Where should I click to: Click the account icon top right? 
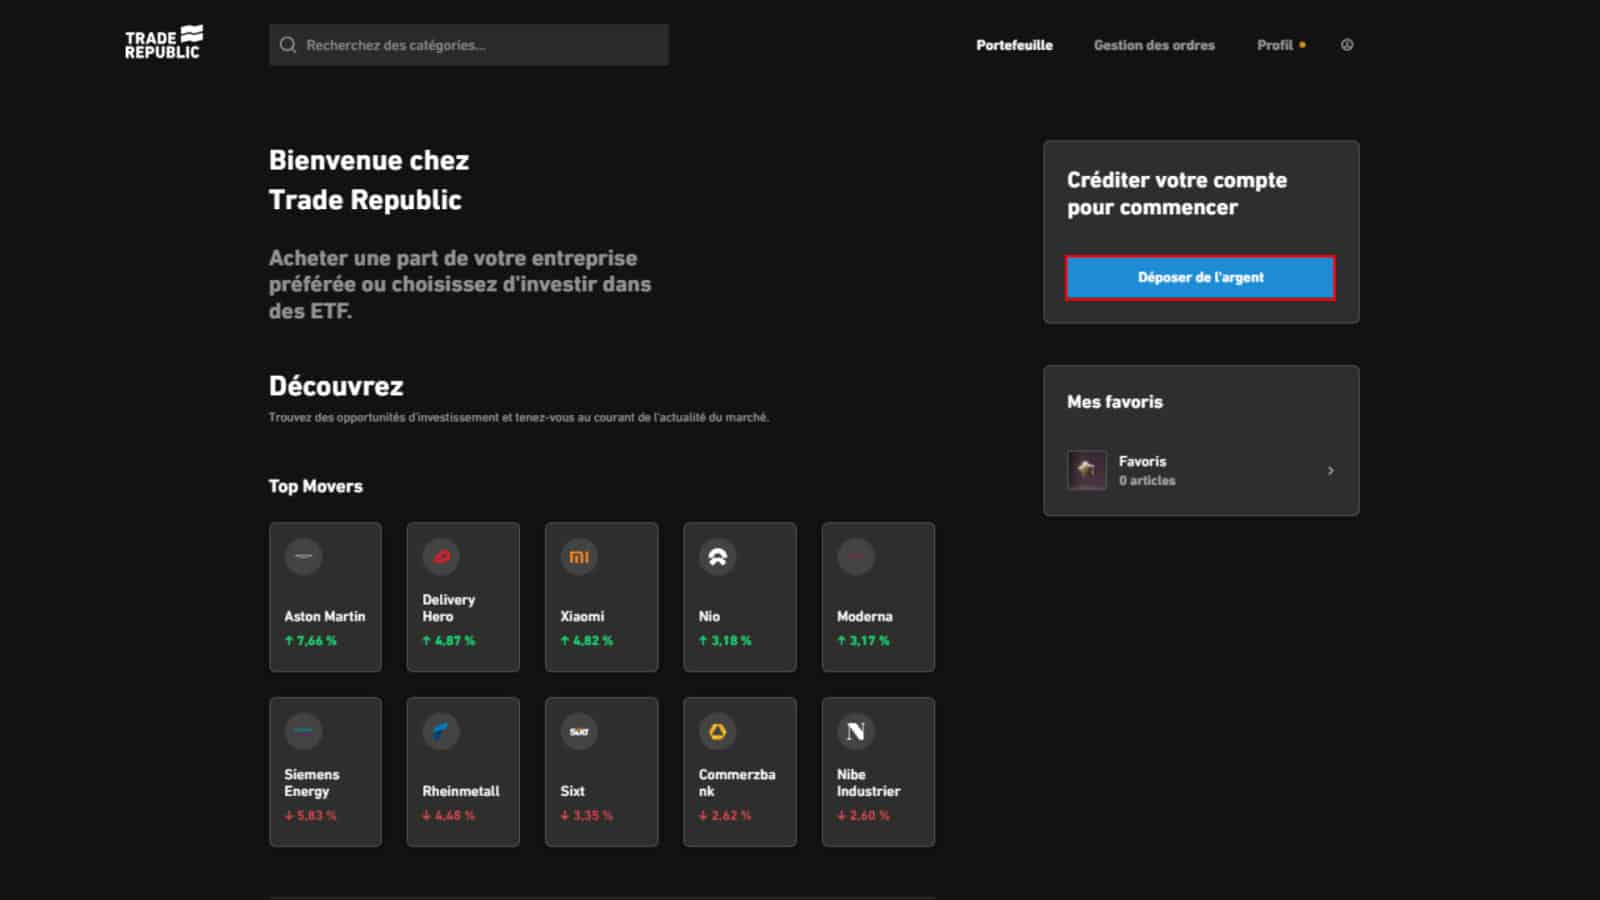pos(1347,45)
